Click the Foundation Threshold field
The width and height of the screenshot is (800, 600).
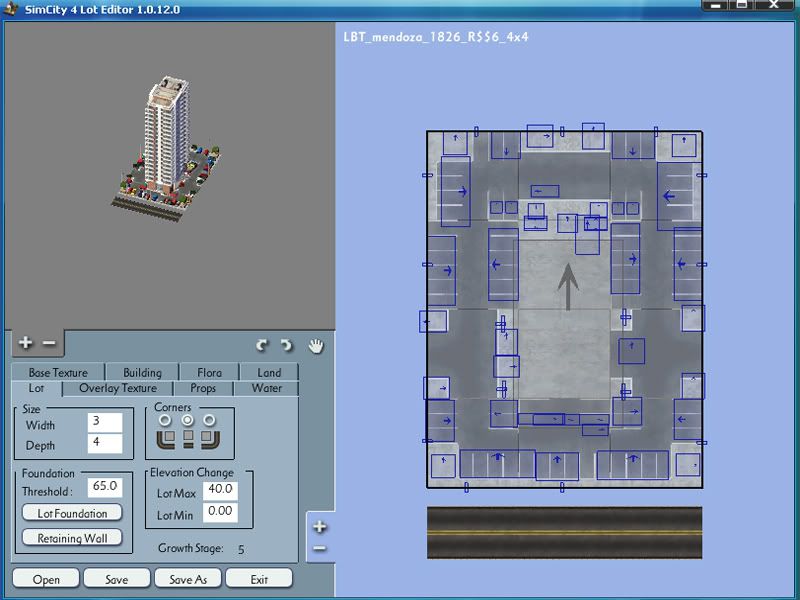click(105, 487)
